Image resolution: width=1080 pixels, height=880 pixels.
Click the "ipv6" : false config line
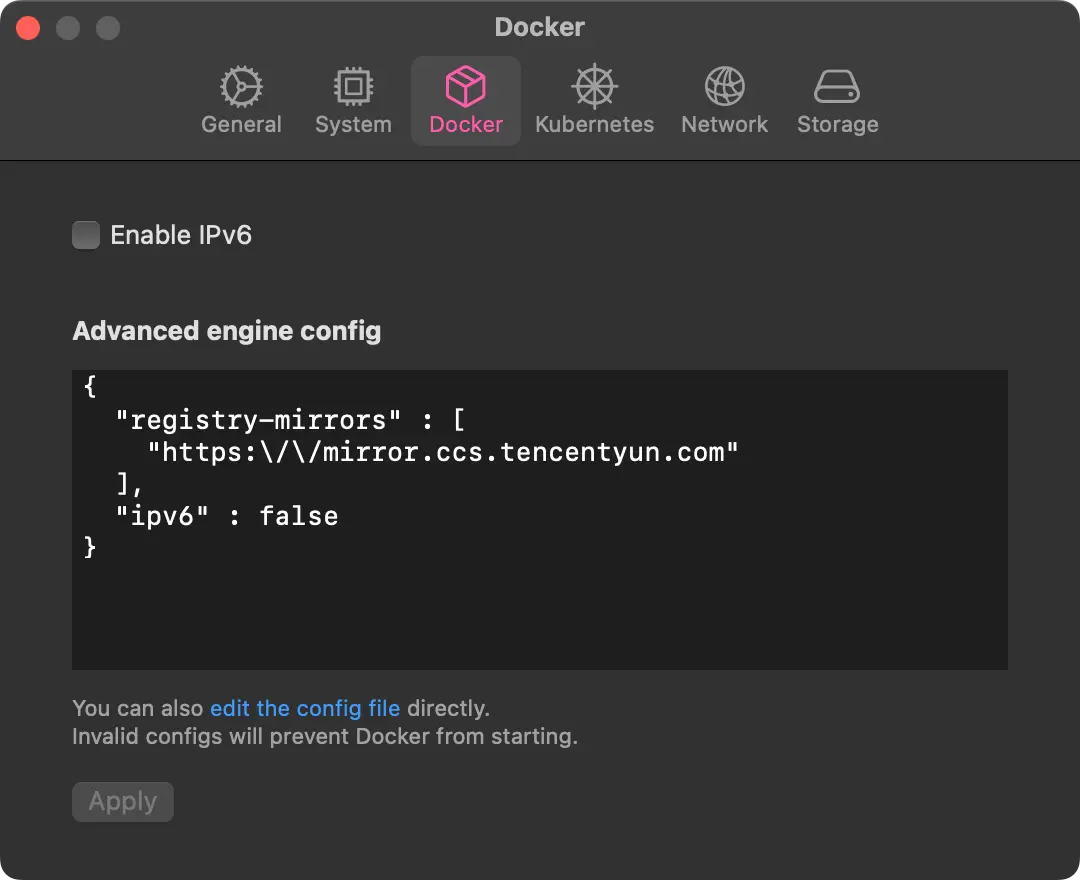[x=228, y=516]
